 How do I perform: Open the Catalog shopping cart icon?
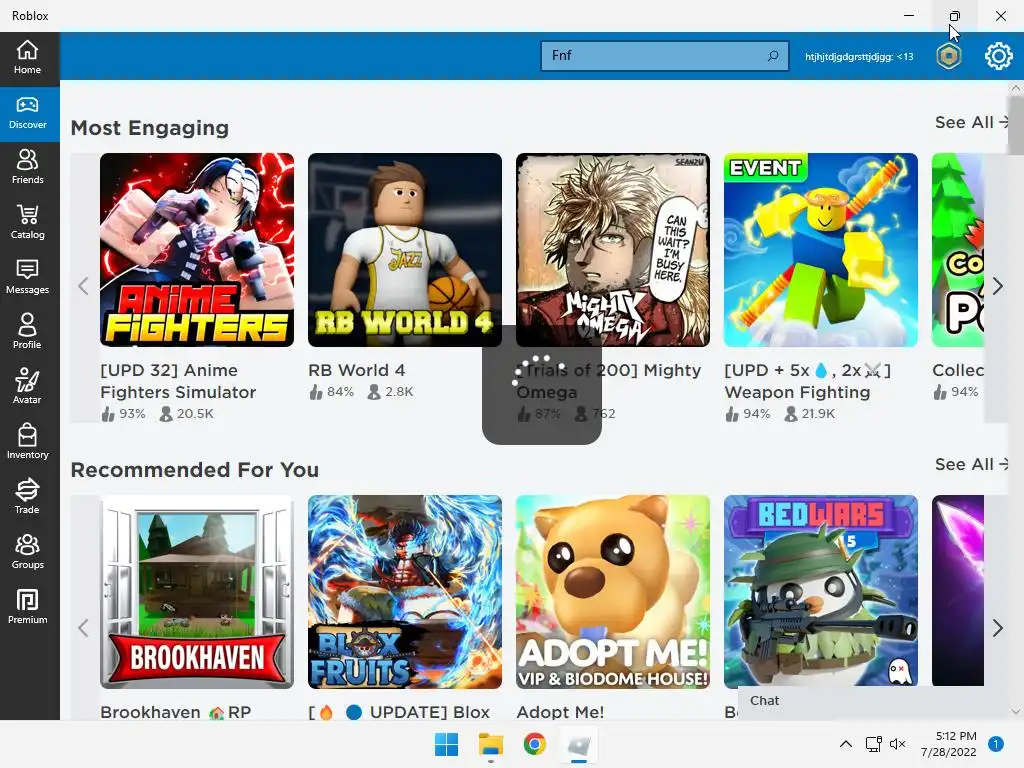point(27,223)
